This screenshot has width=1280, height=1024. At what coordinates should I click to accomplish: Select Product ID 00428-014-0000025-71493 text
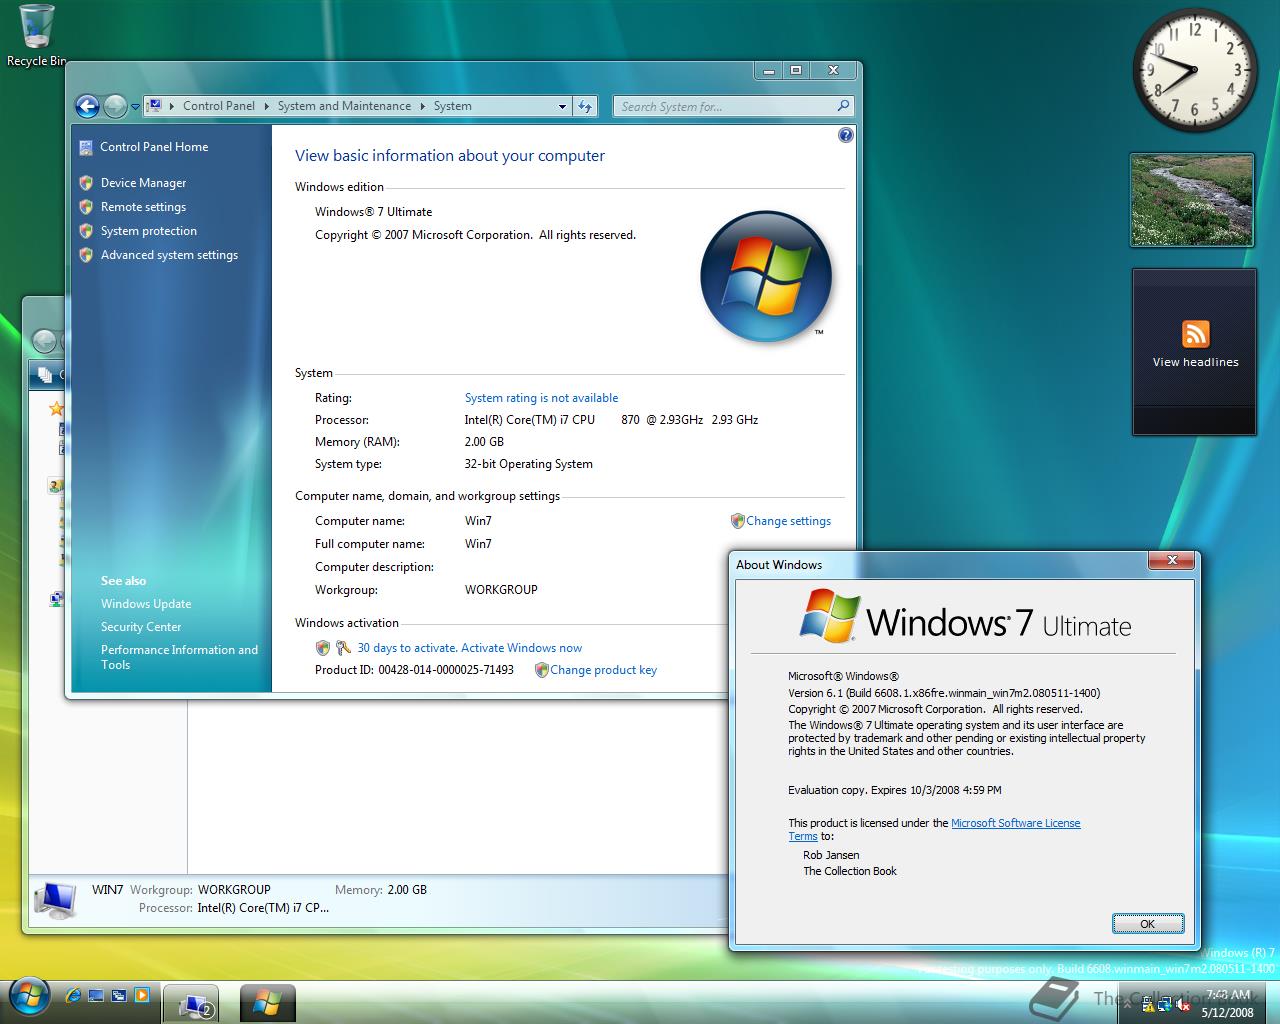[x=414, y=670]
